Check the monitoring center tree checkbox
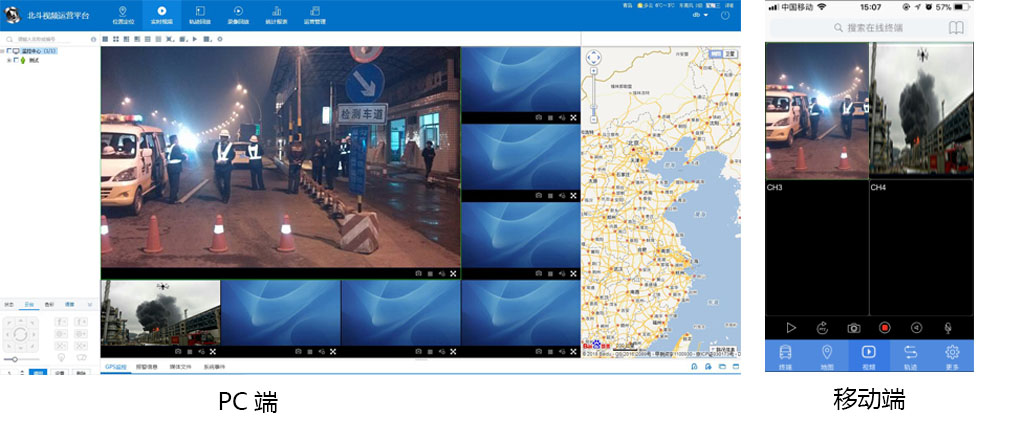The width and height of the screenshot is (1024, 437). [x=9, y=51]
